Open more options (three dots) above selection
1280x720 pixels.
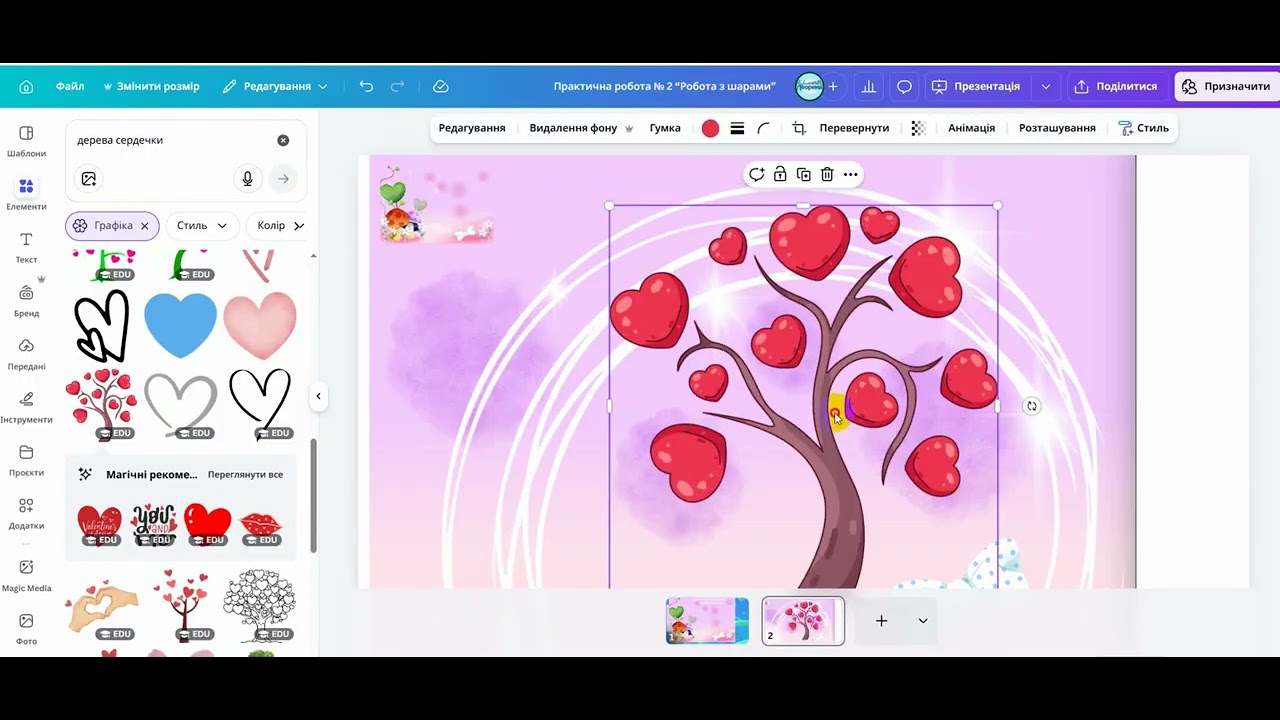click(x=850, y=174)
